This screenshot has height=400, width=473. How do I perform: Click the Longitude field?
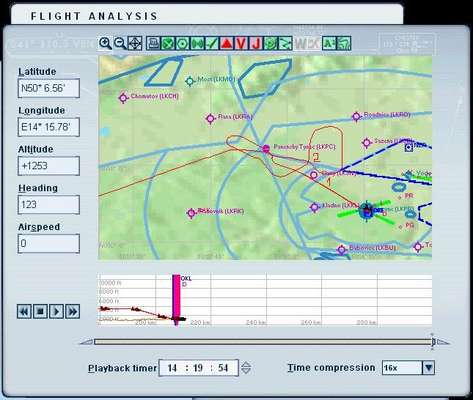tap(49, 127)
